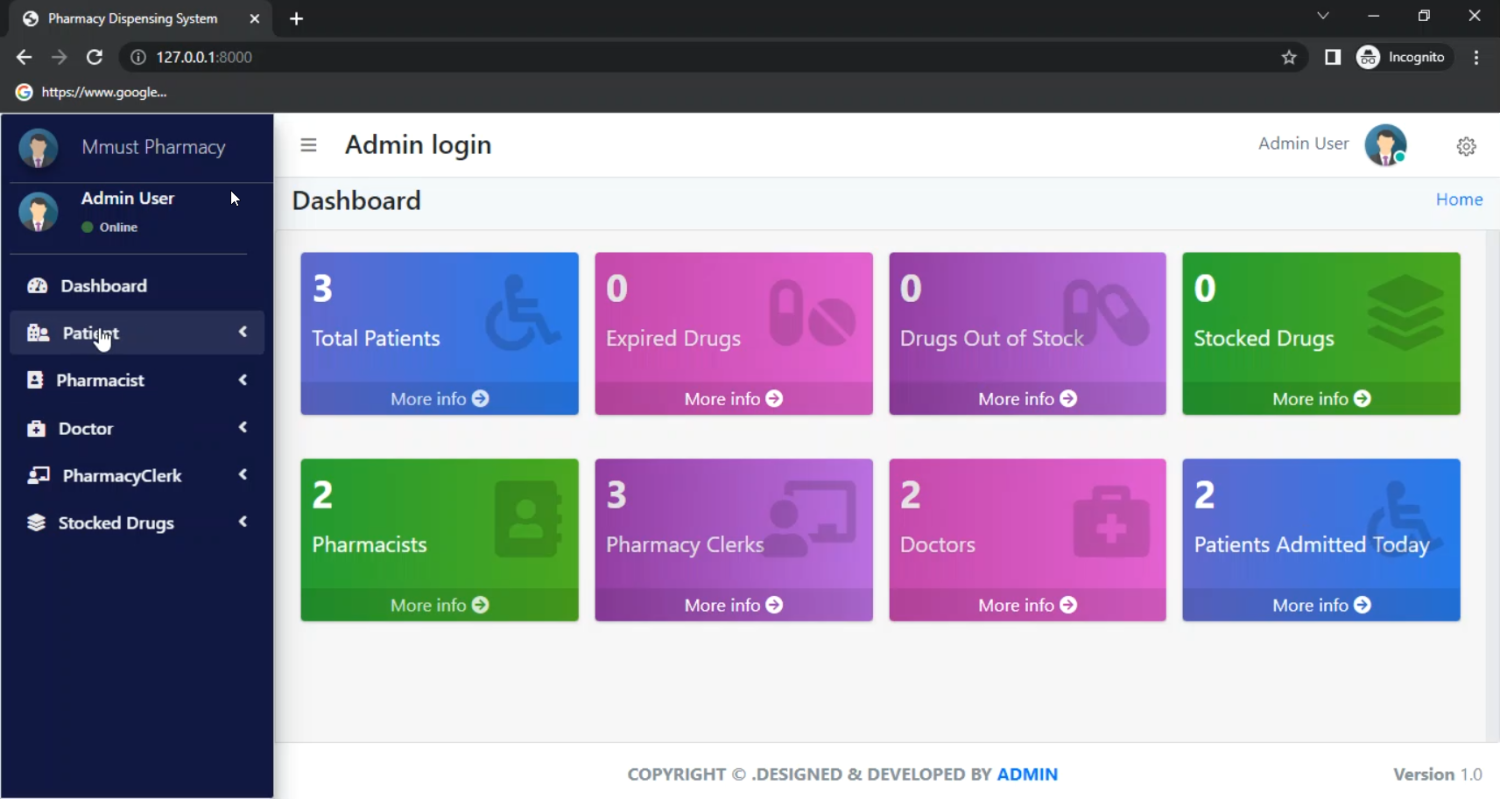This screenshot has width=1500, height=799.
Task: Expand the Pharmacist menu chevron
Action: coord(243,380)
